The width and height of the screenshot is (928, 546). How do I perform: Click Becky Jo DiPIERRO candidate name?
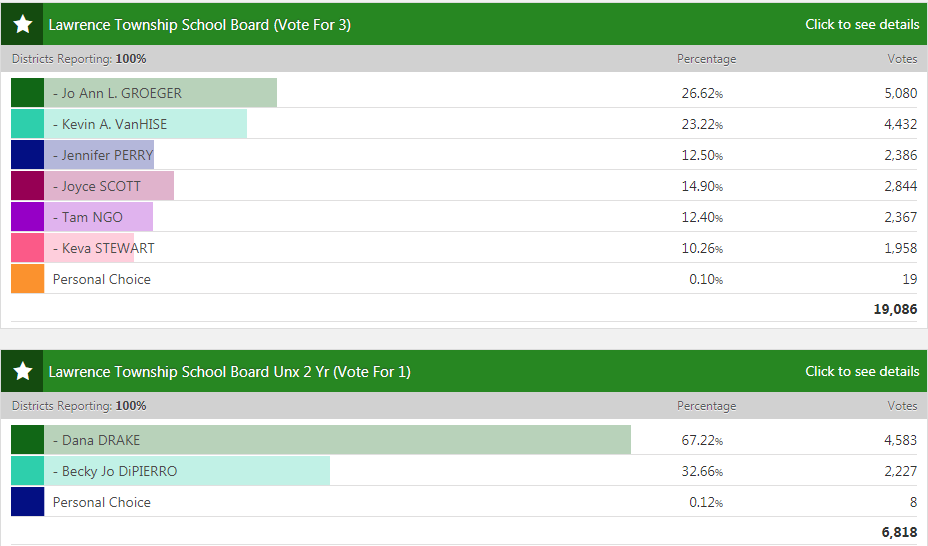115,471
